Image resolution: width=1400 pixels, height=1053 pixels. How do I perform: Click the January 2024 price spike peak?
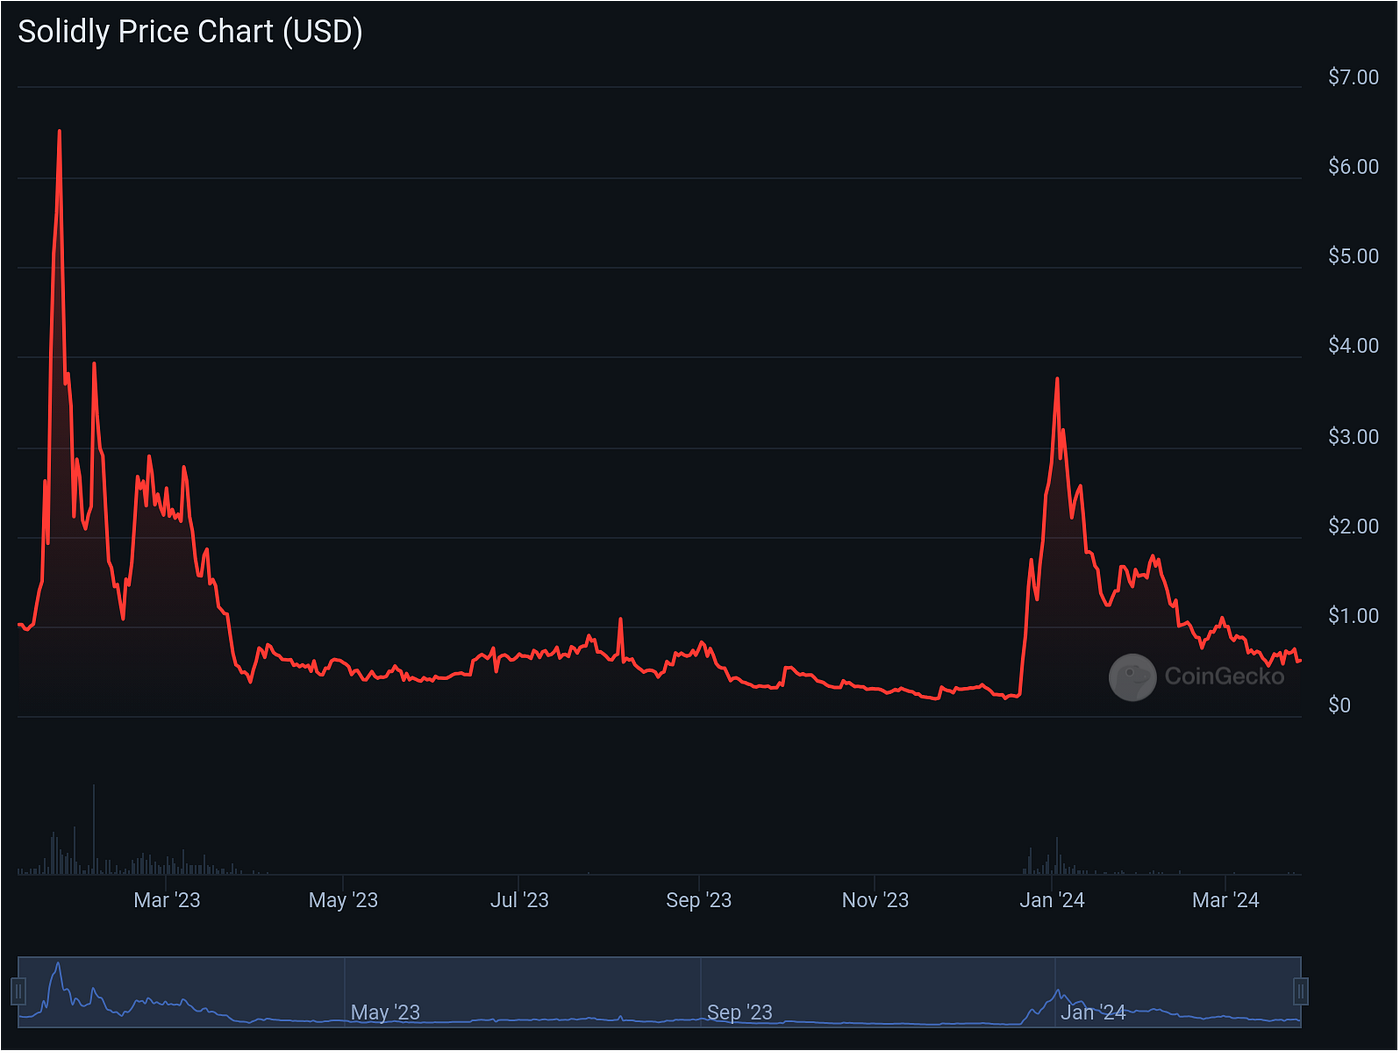1057,379
